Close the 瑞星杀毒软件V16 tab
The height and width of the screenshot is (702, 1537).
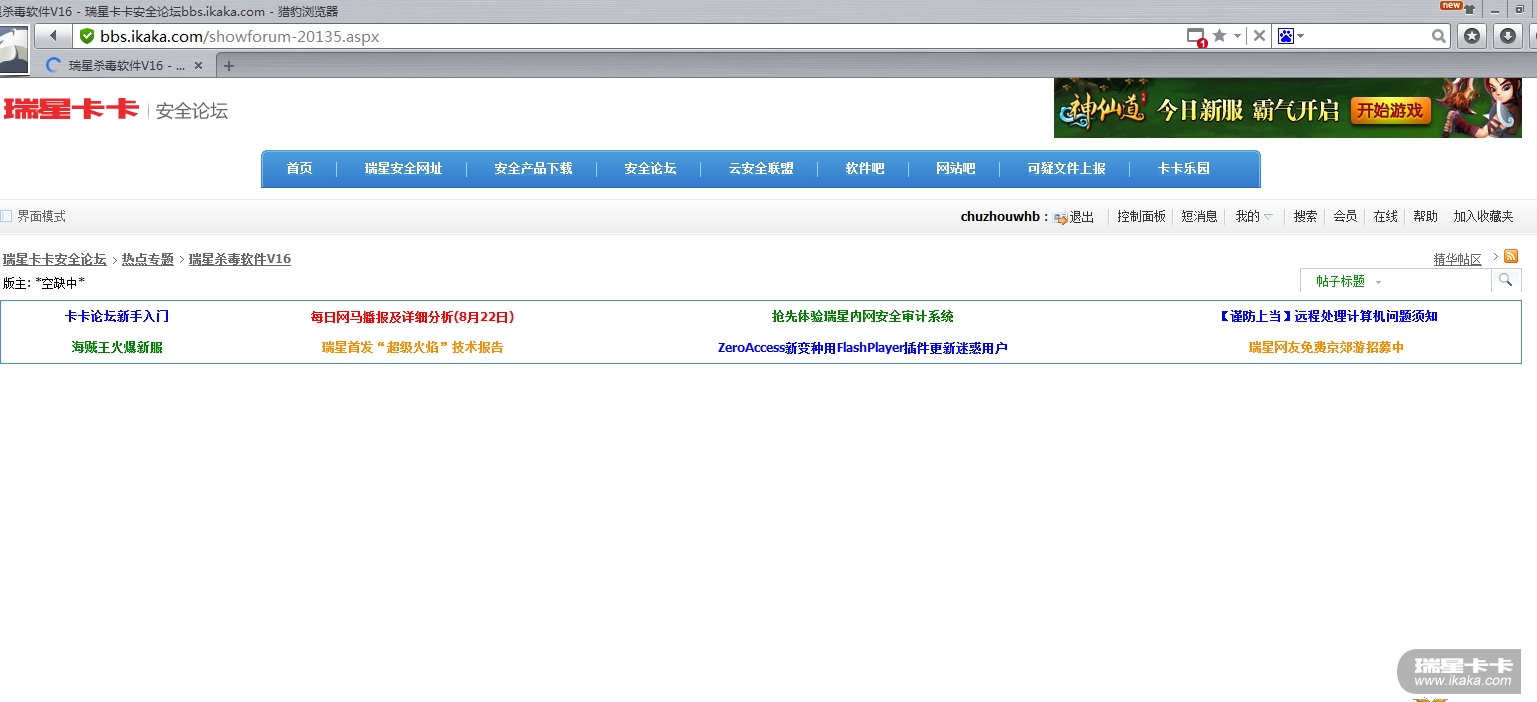[x=198, y=66]
